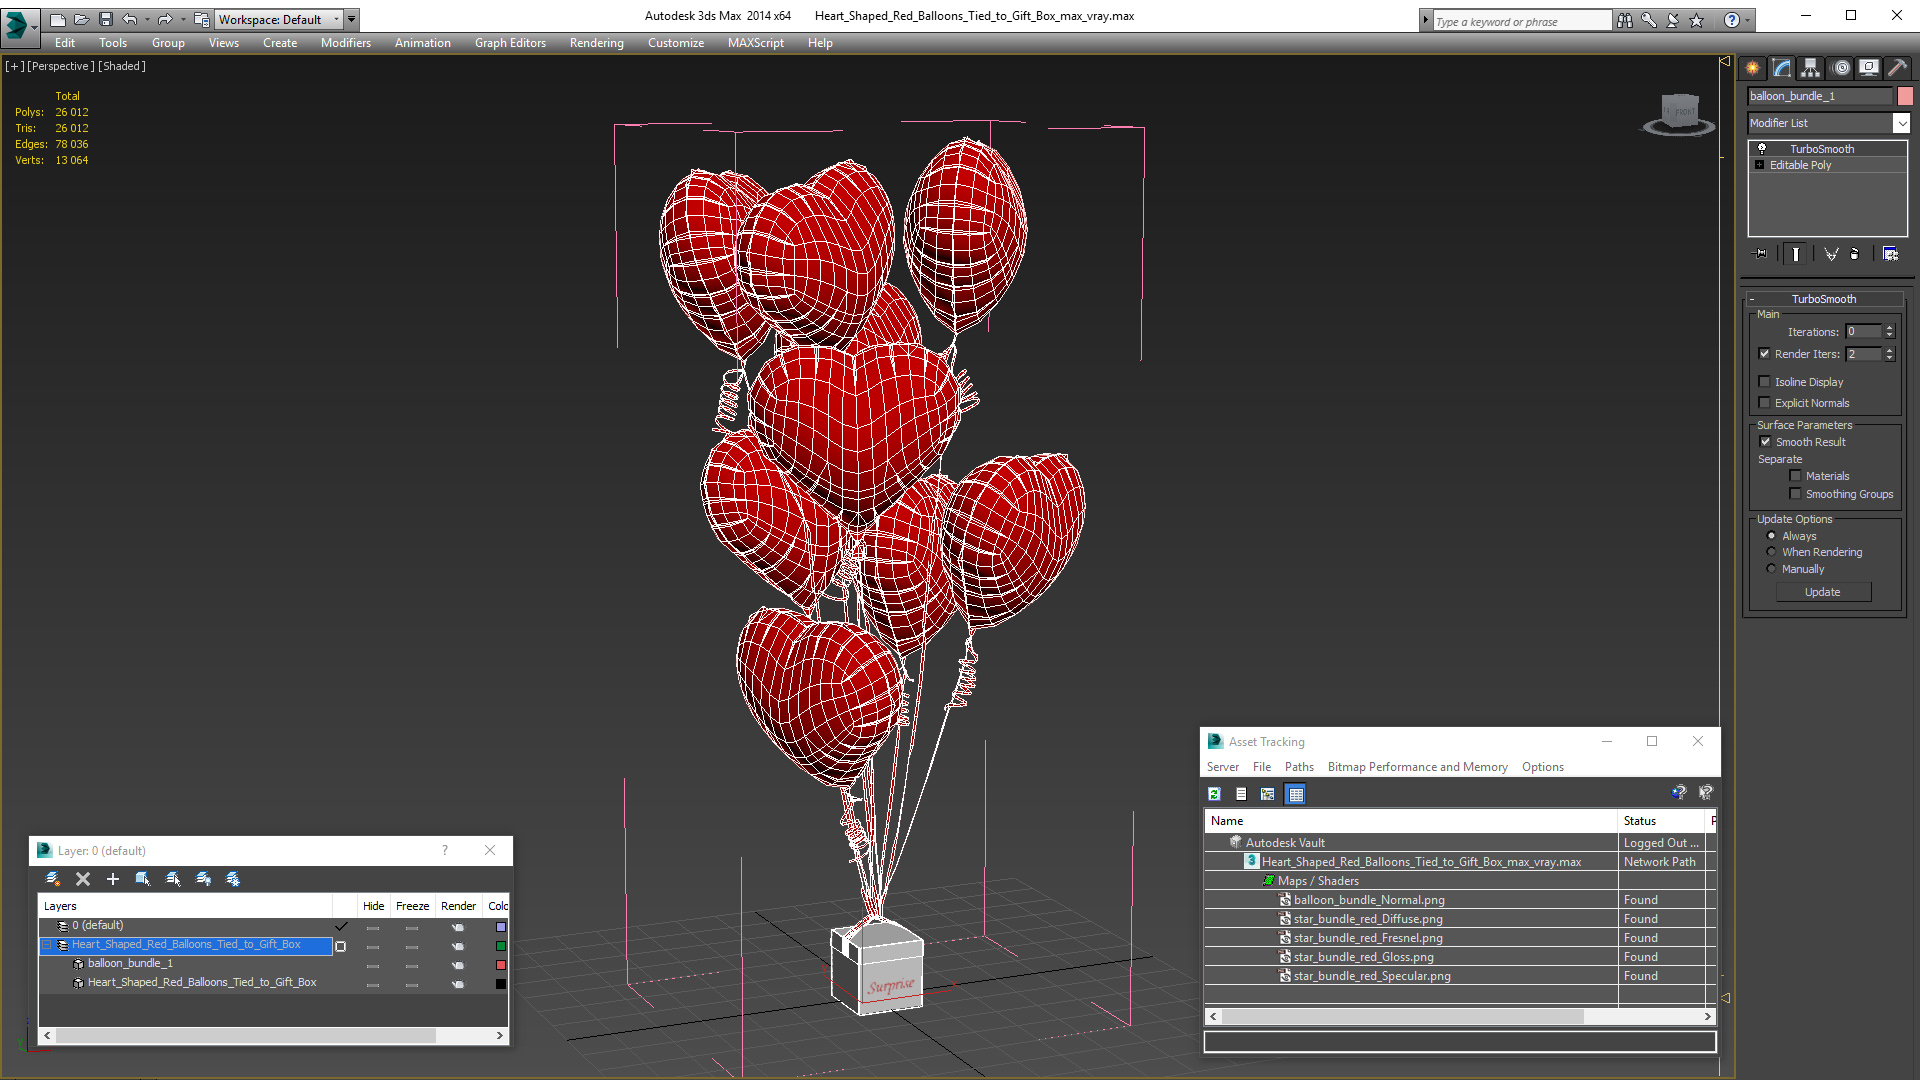
Task: Click the keyword search input field
Action: pyautogui.click(x=1520, y=21)
